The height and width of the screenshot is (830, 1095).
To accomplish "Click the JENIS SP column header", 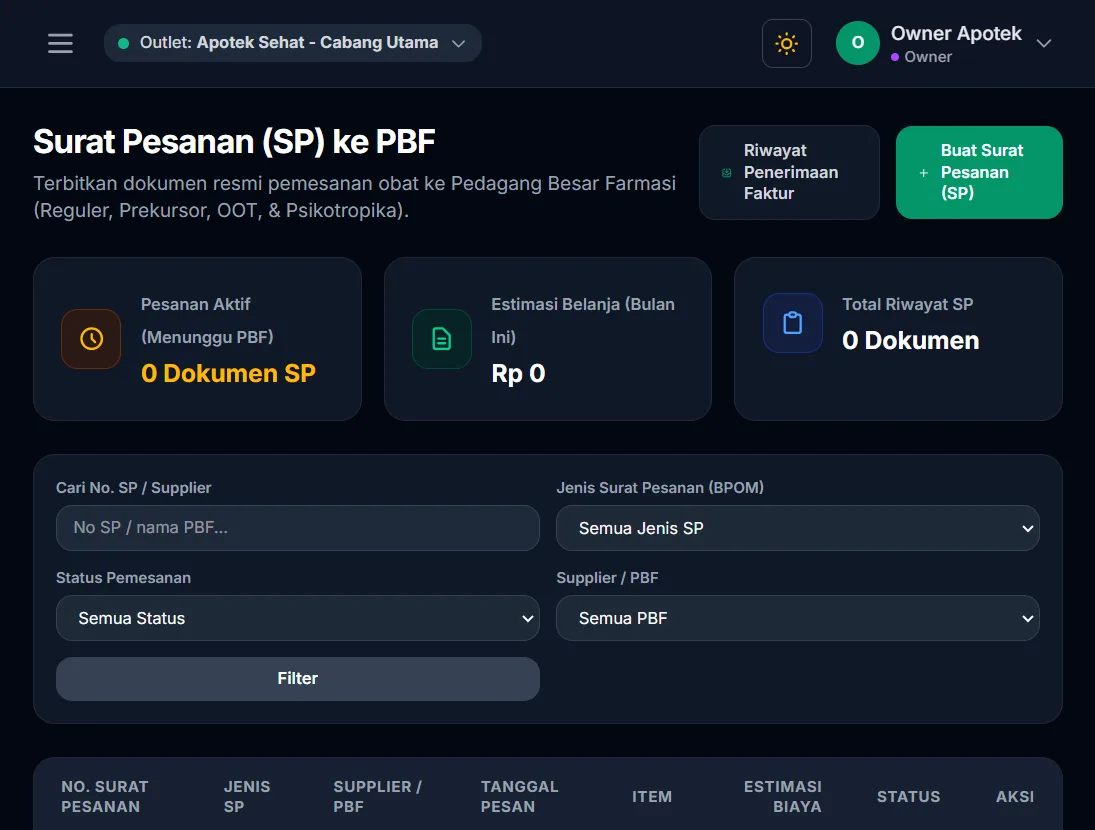I will 247,796.
